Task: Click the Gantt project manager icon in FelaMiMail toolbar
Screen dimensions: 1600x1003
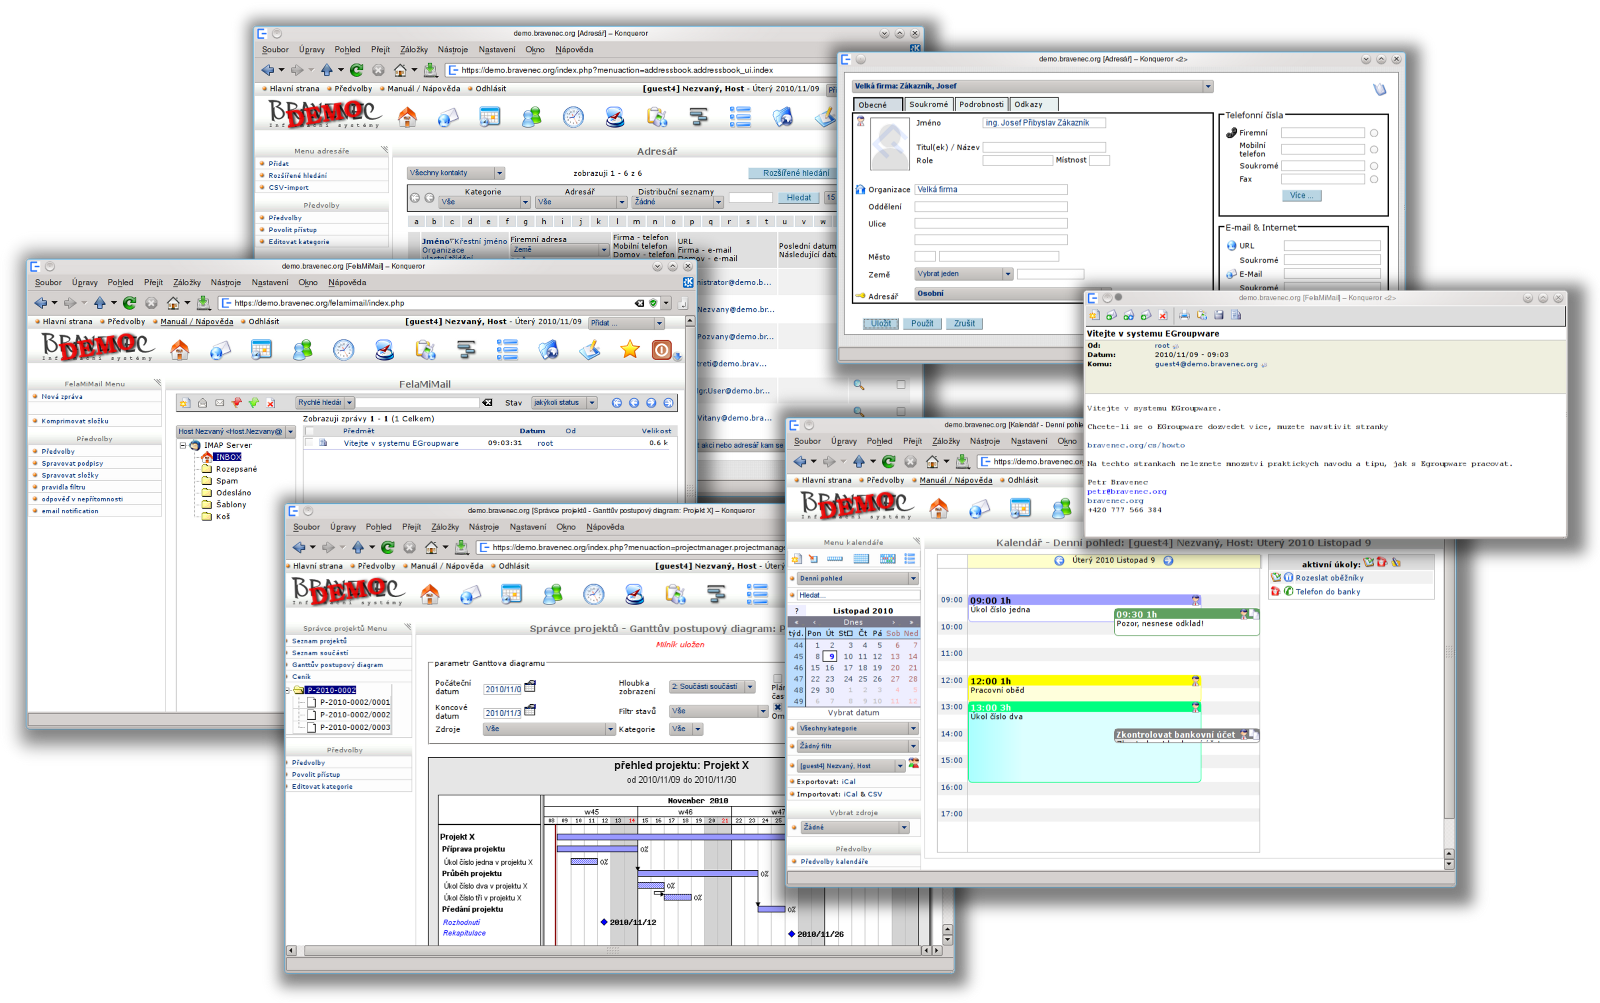Action: pos(466,349)
